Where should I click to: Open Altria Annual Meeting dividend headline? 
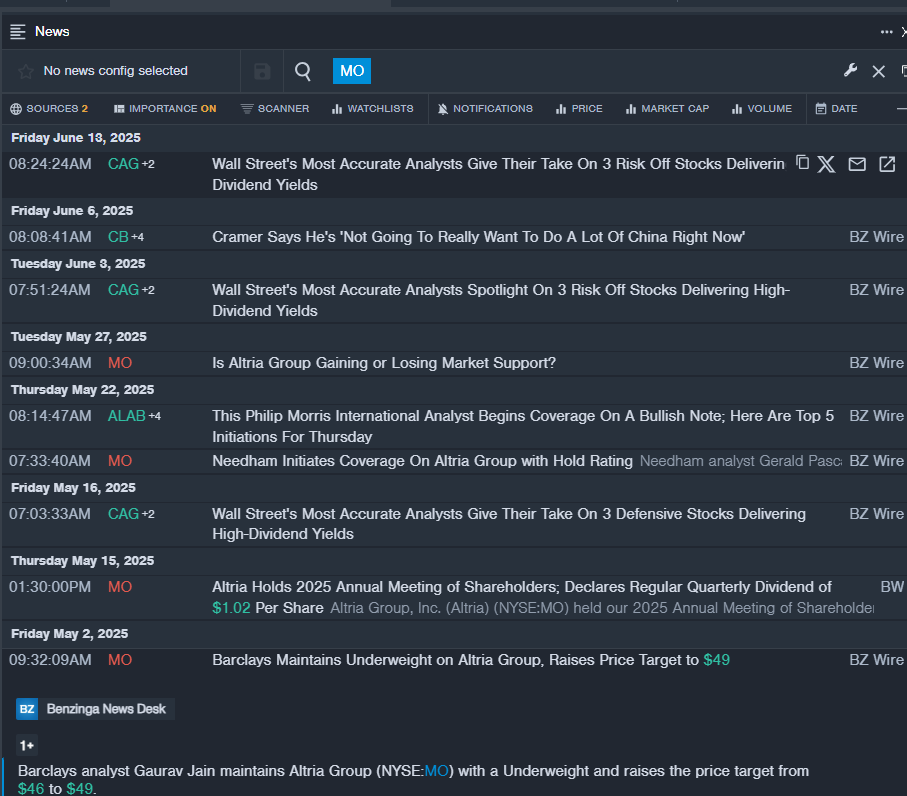522,597
